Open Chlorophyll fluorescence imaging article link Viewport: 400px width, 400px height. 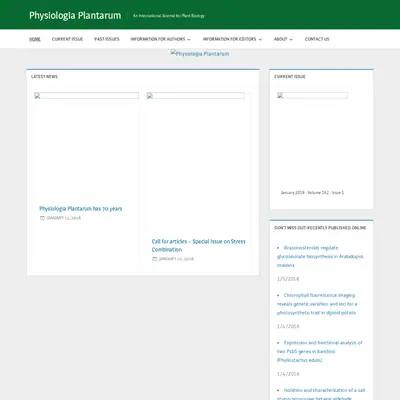click(317, 304)
